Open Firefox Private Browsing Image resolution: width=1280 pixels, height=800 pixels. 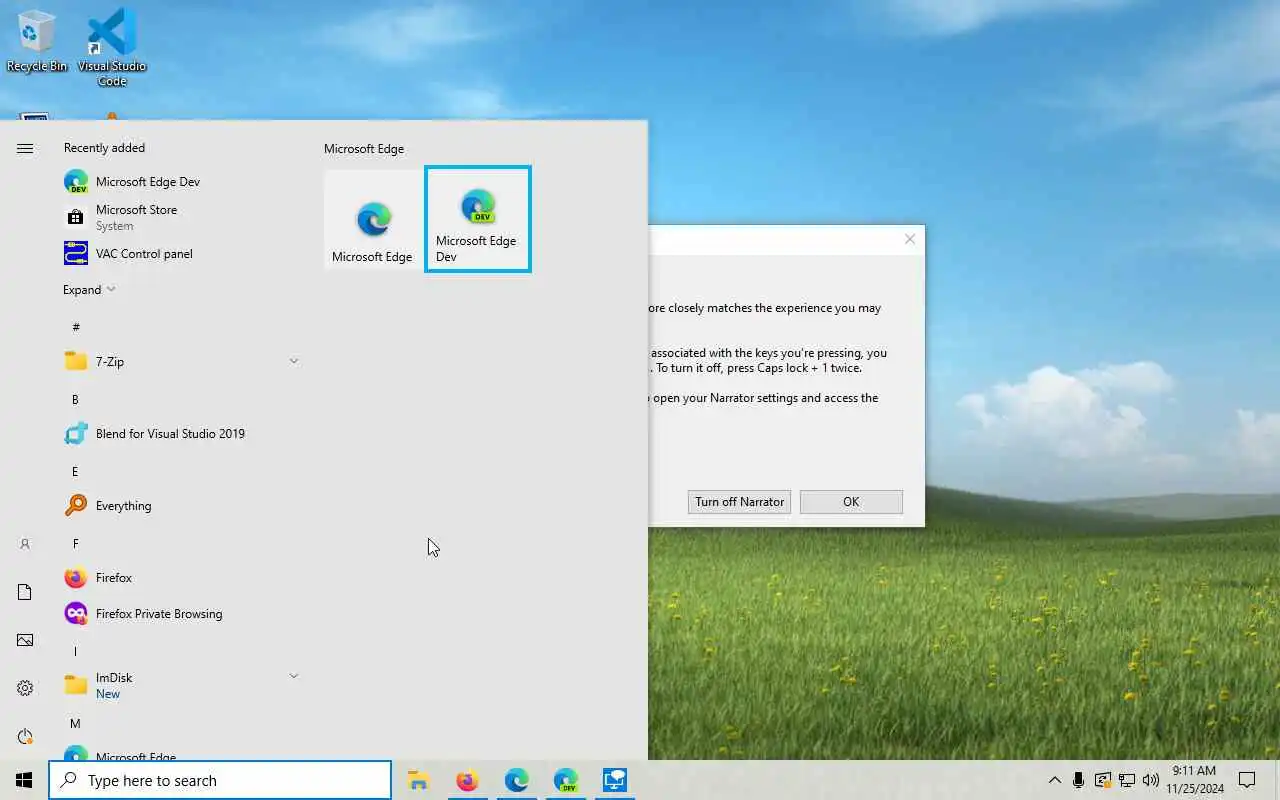(180, 614)
